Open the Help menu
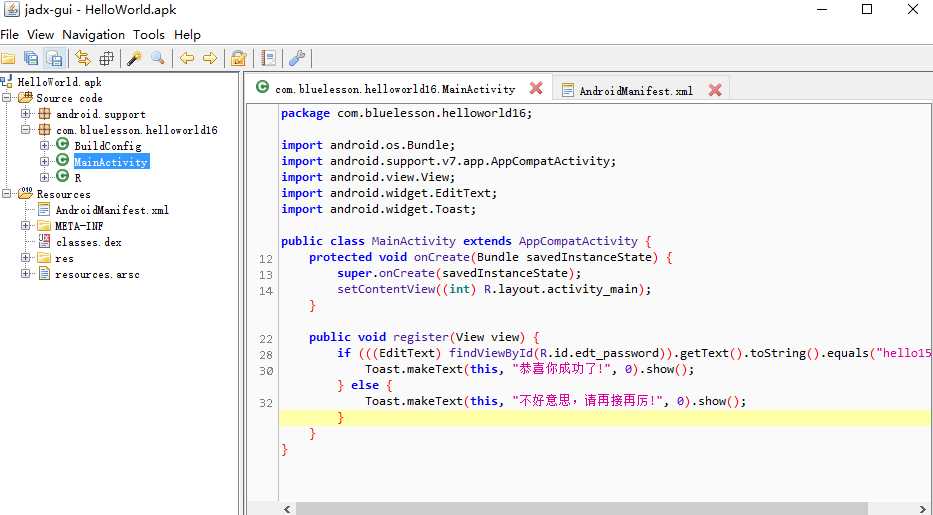The width and height of the screenshot is (933, 515). click(x=187, y=34)
